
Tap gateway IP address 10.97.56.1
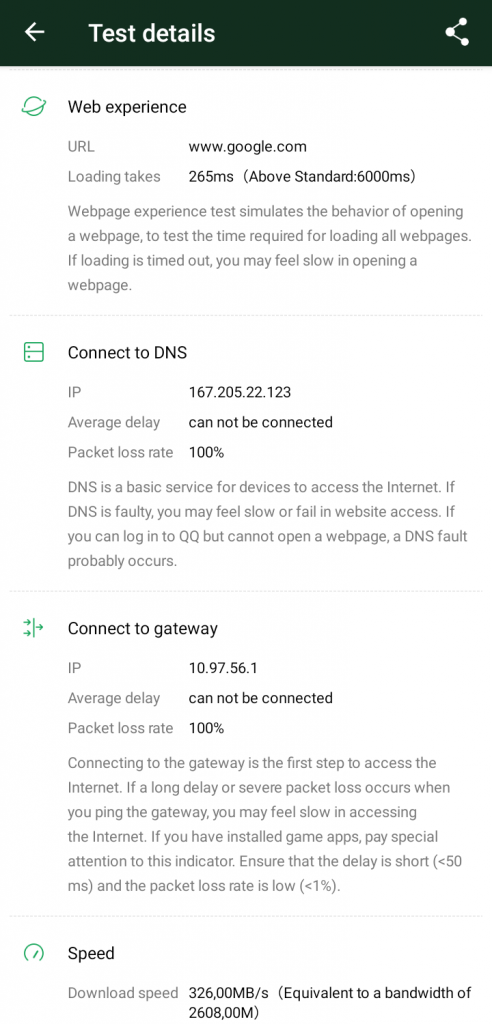click(223, 668)
